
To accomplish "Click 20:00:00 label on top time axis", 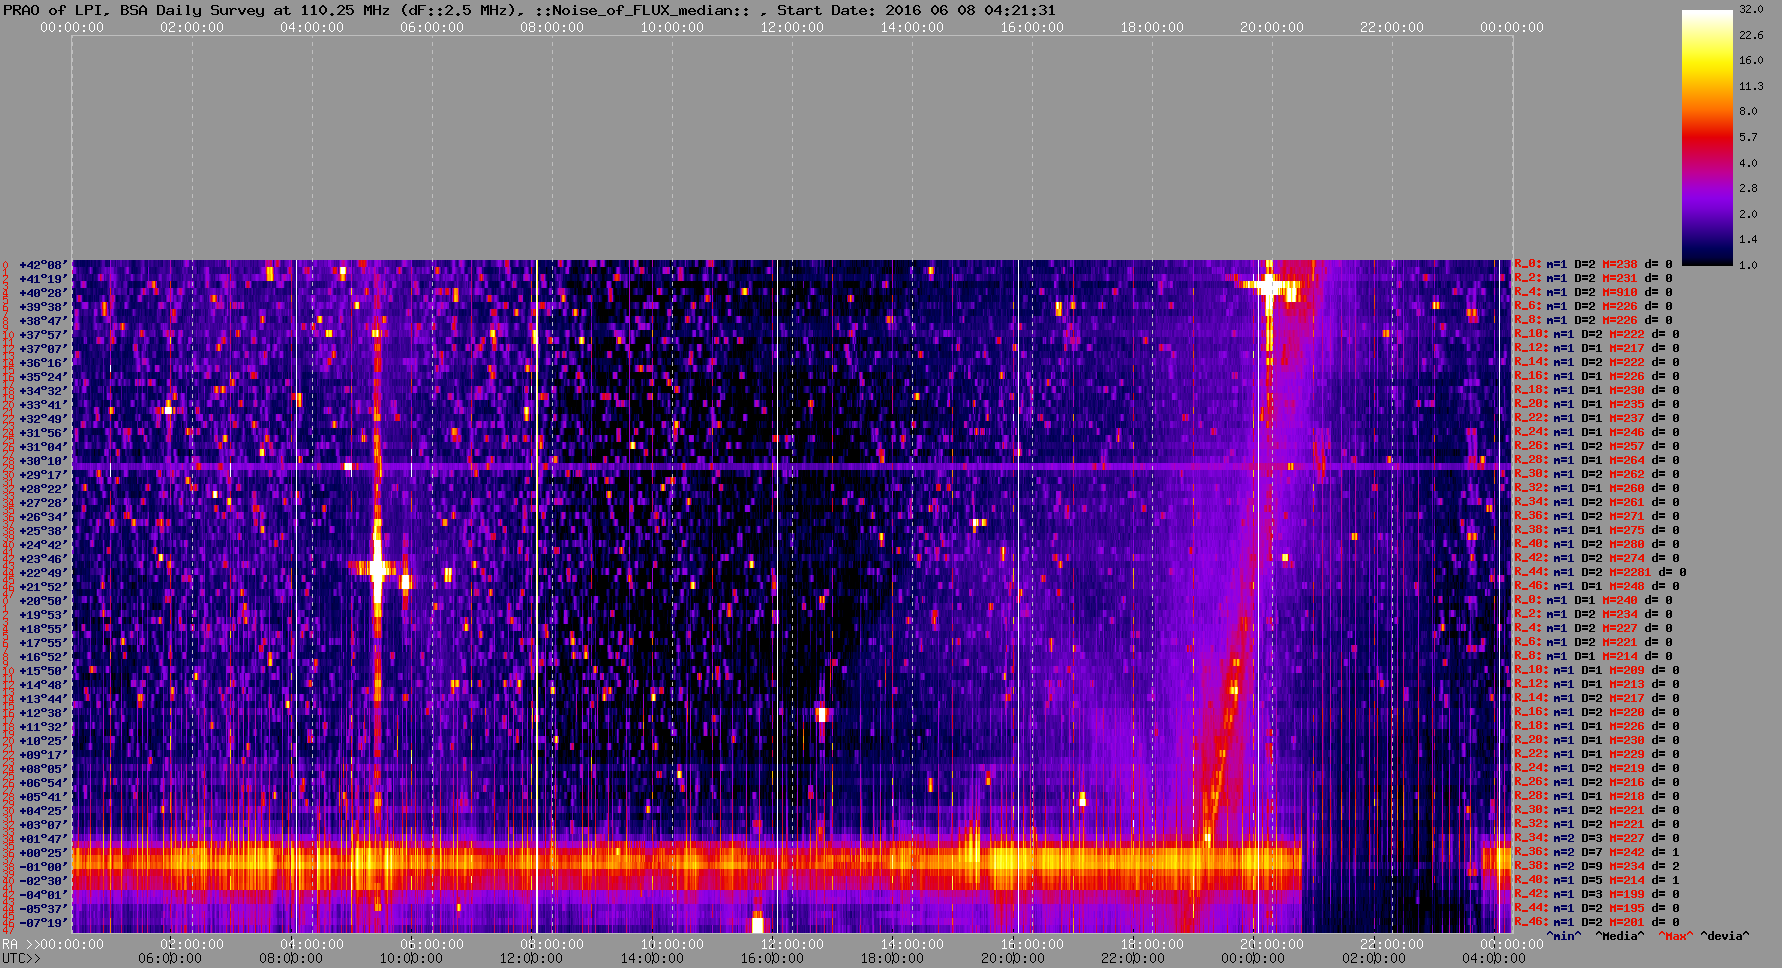I will click(x=1272, y=27).
